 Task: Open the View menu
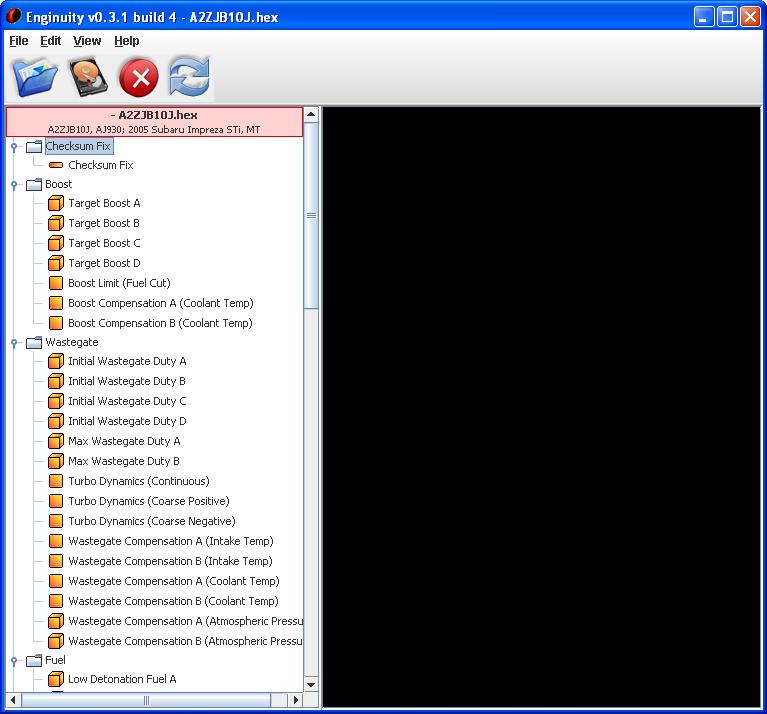87,41
